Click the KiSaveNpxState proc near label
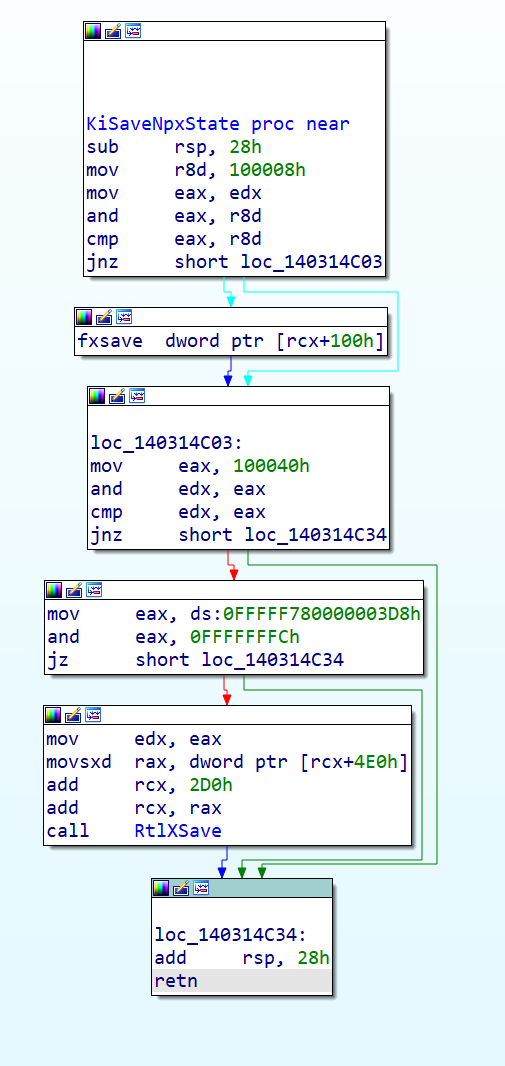This screenshot has height=1066, width=505. pyautogui.click(x=218, y=124)
